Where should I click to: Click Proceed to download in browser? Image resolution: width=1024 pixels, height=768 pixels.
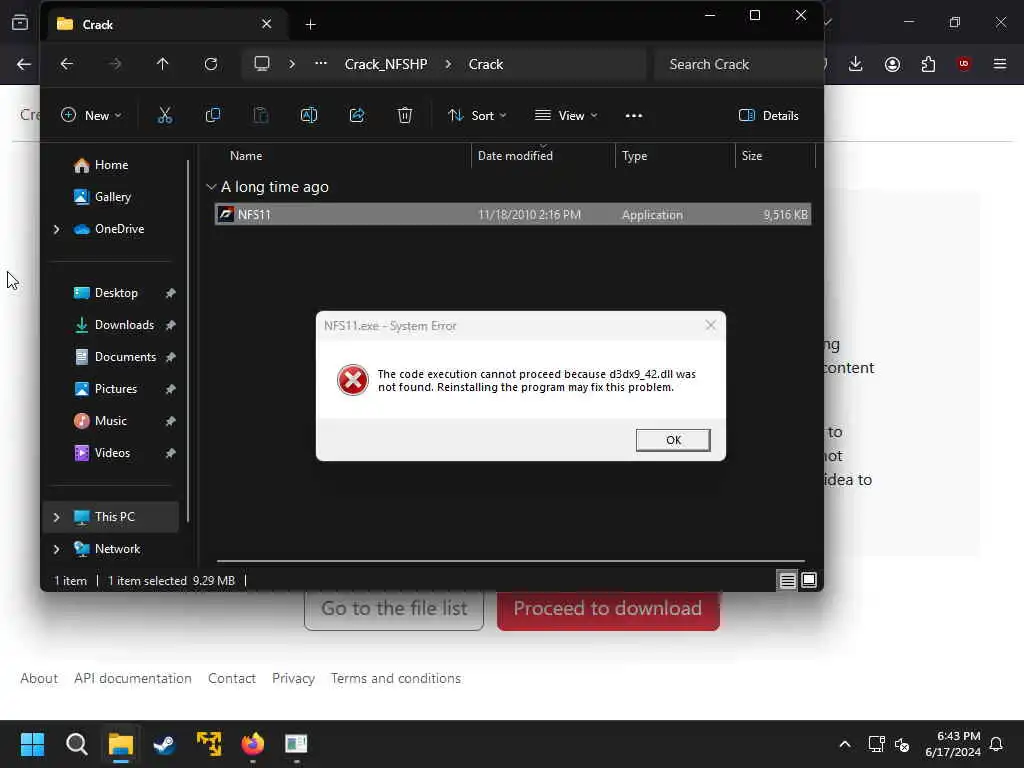pyautogui.click(x=608, y=609)
